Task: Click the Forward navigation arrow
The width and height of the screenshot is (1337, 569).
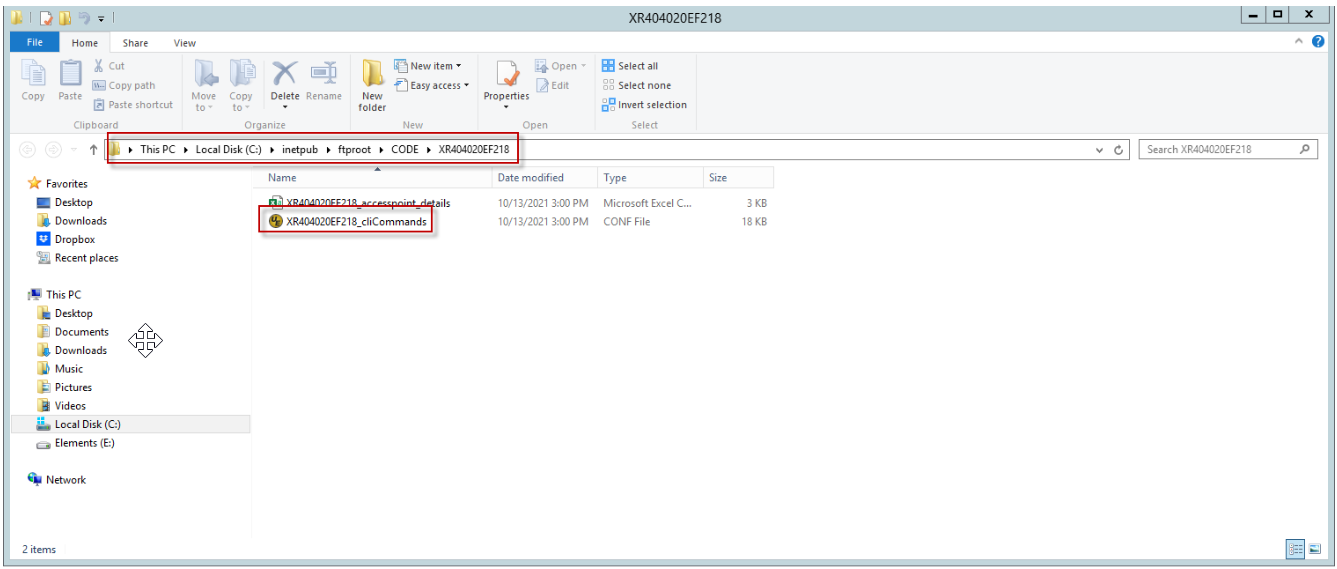Action: point(52,149)
